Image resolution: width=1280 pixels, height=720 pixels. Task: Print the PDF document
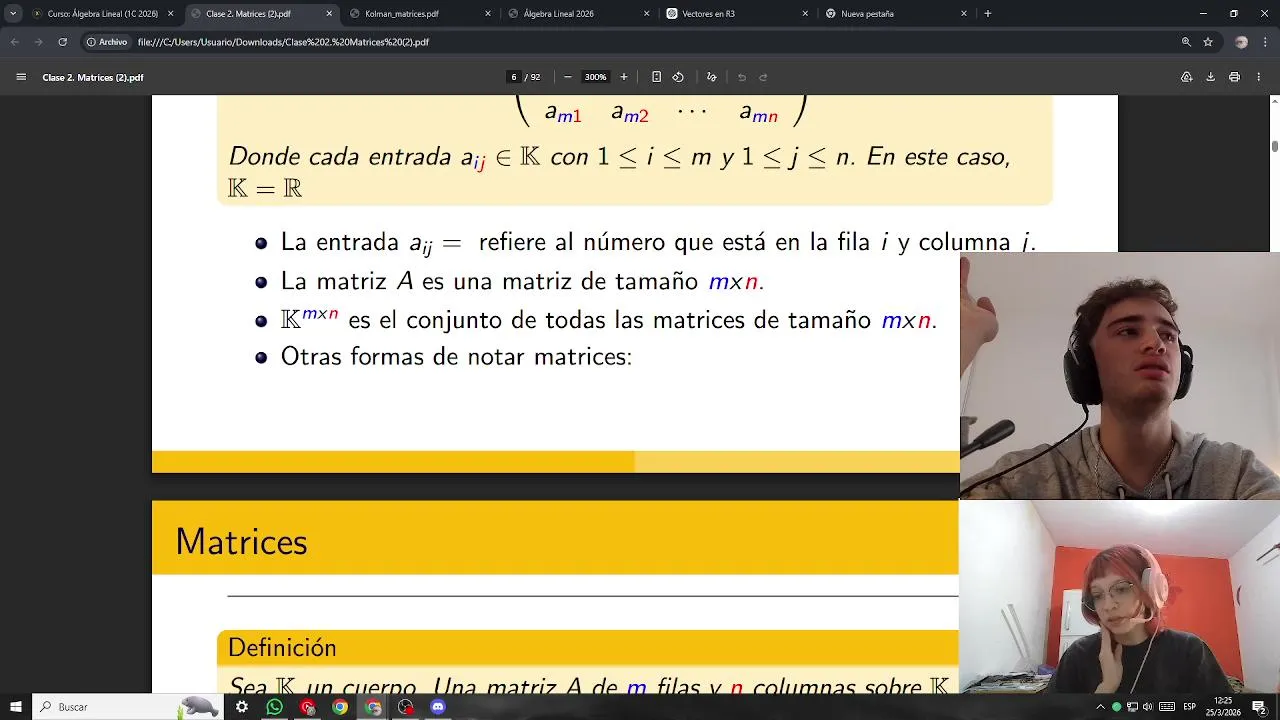[x=1234, y=77]
